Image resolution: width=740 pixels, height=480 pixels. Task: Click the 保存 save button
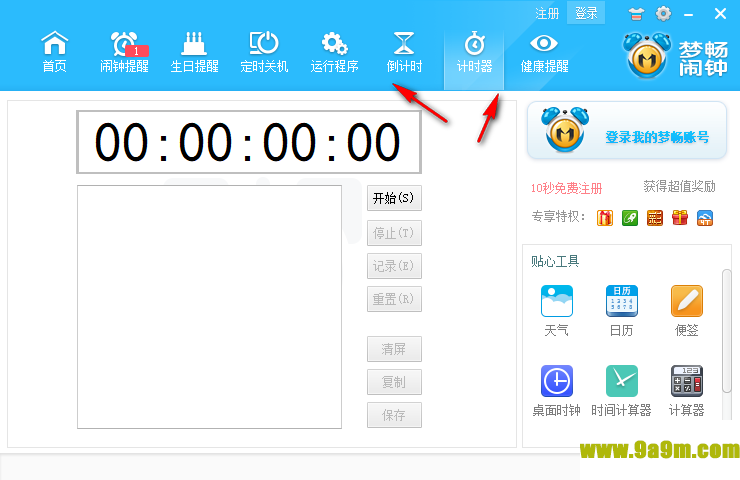click(394, 415)
